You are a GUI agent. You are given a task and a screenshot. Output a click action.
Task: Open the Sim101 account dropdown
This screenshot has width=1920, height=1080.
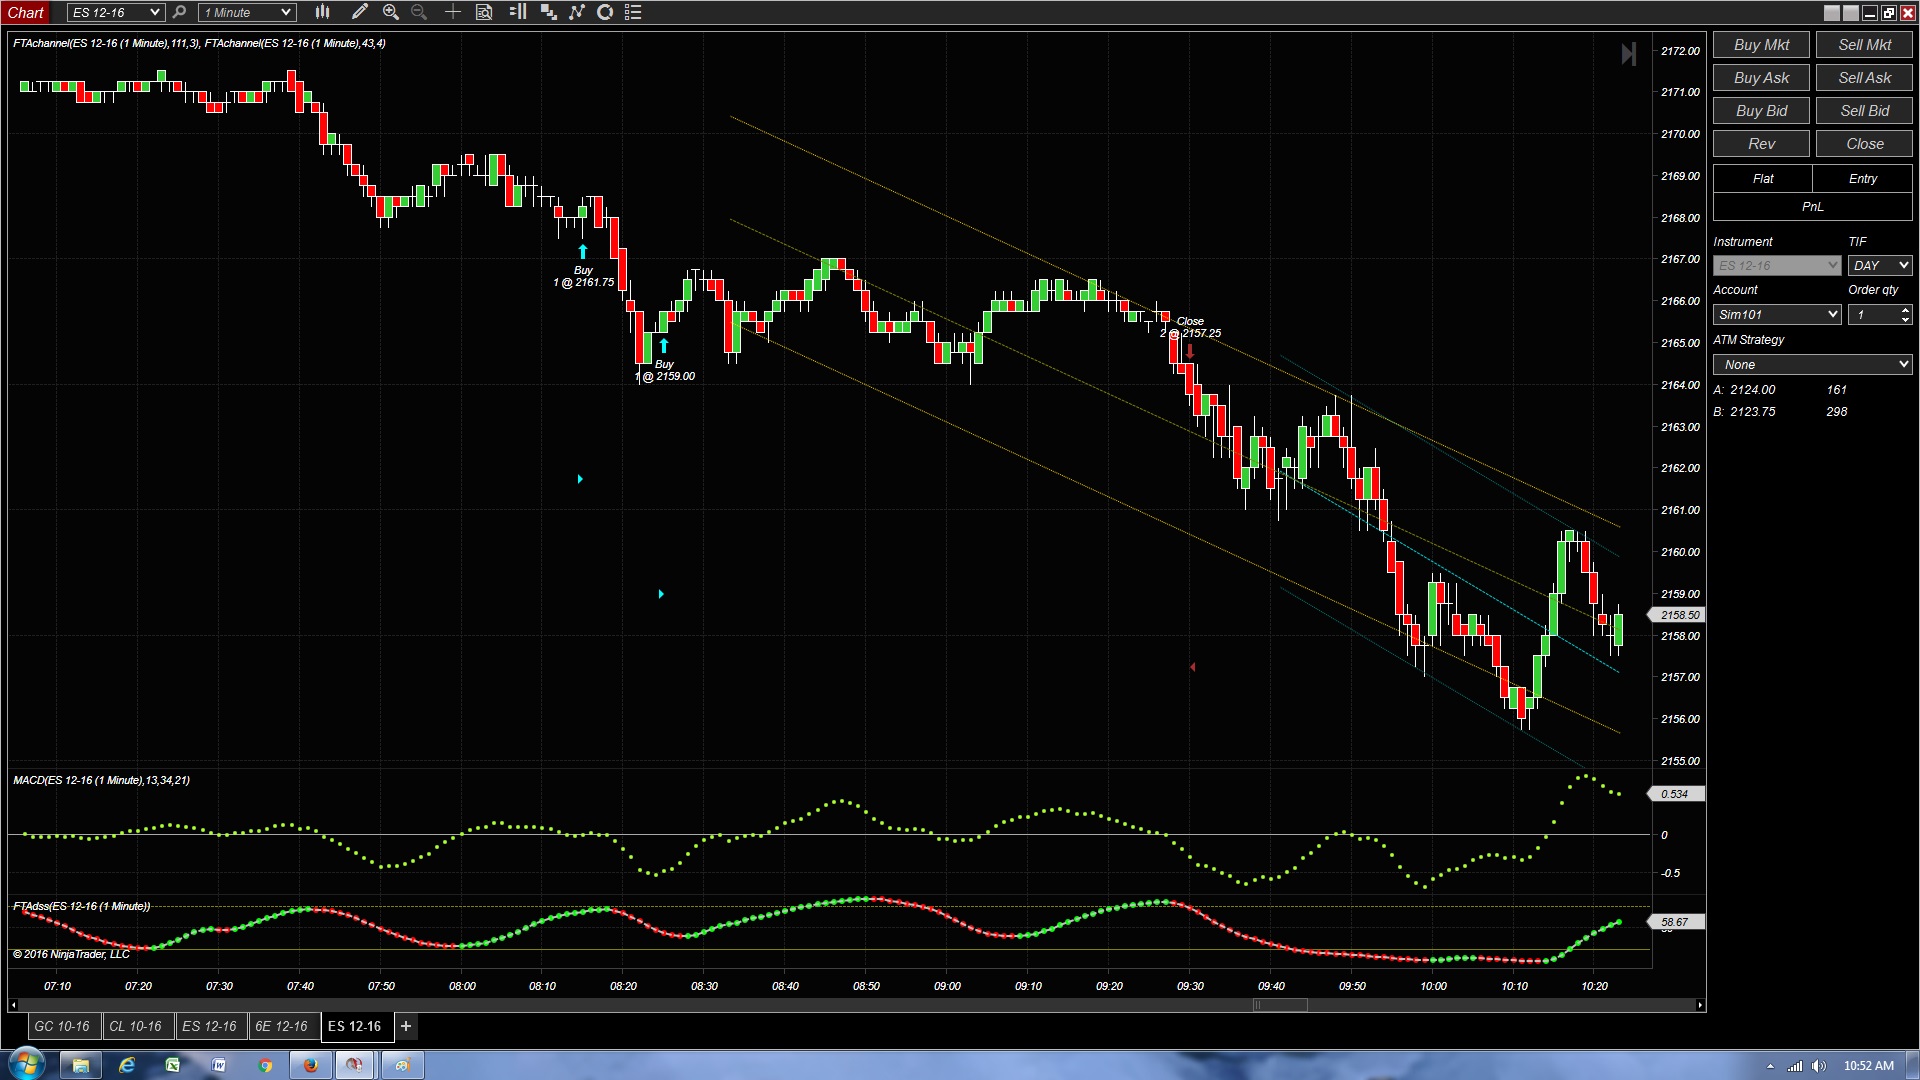click(x=1776, y=314)
